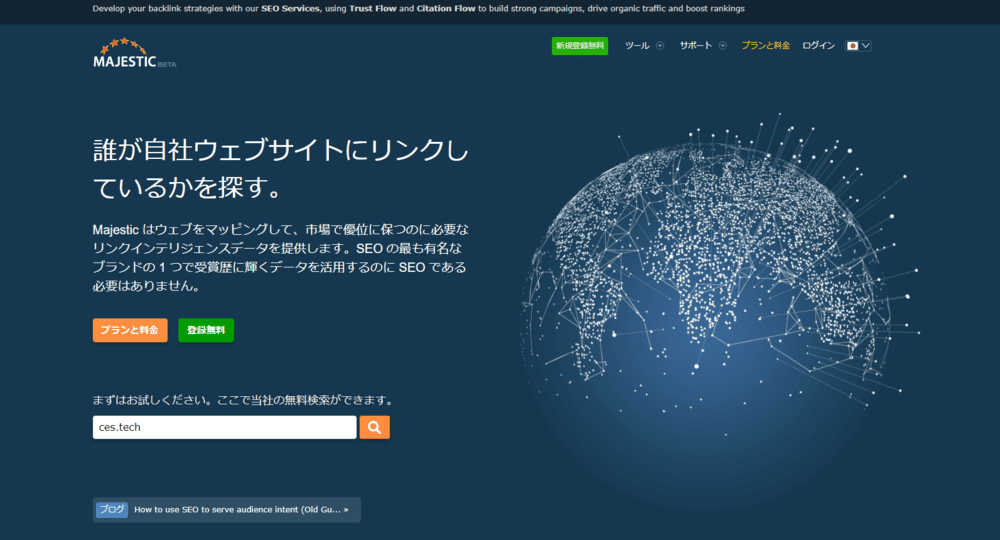Open the blog post How to use SEO
This screenshot has width=1000, height=540.
click(x=241, y=509)
